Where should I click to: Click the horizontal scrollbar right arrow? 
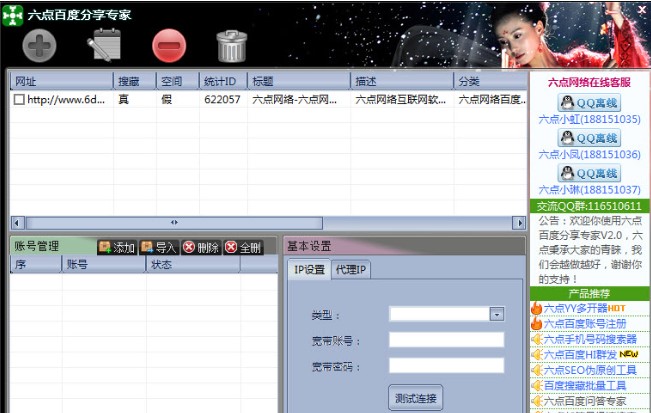point(519,223)
